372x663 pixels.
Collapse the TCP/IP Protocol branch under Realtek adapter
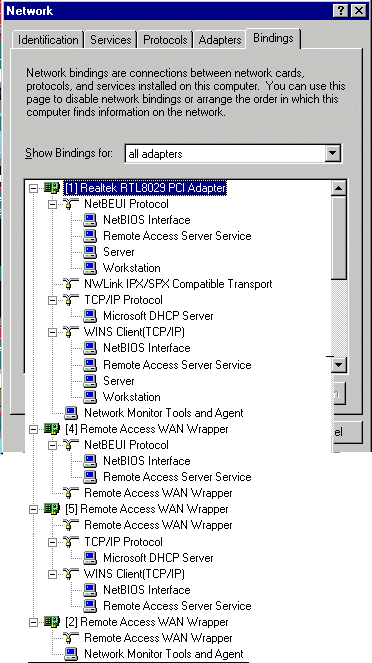(52, 300)
